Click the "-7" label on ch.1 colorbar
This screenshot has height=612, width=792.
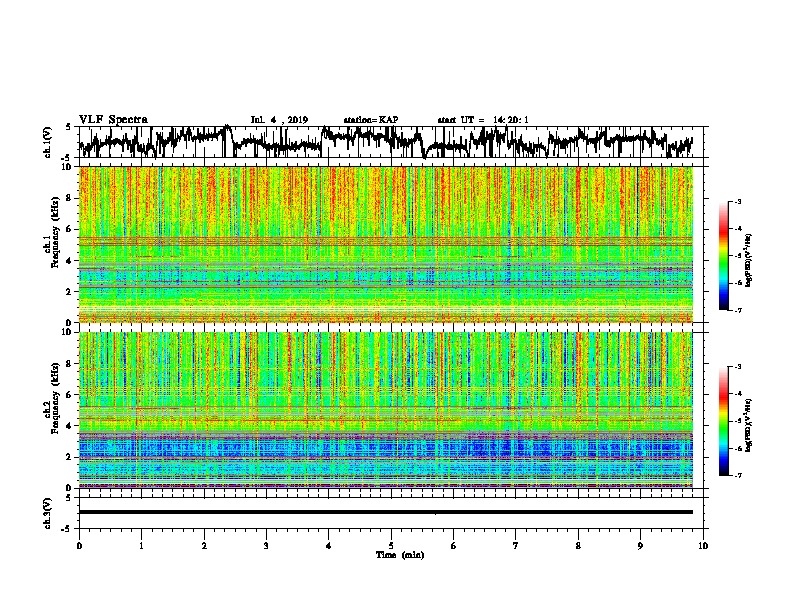(738, 310)
